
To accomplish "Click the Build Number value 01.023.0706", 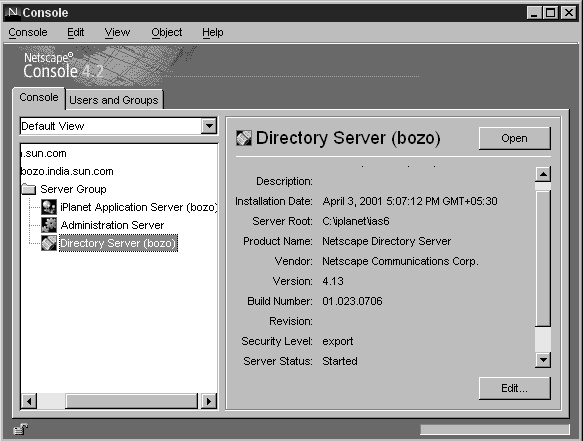I will 352,301.
